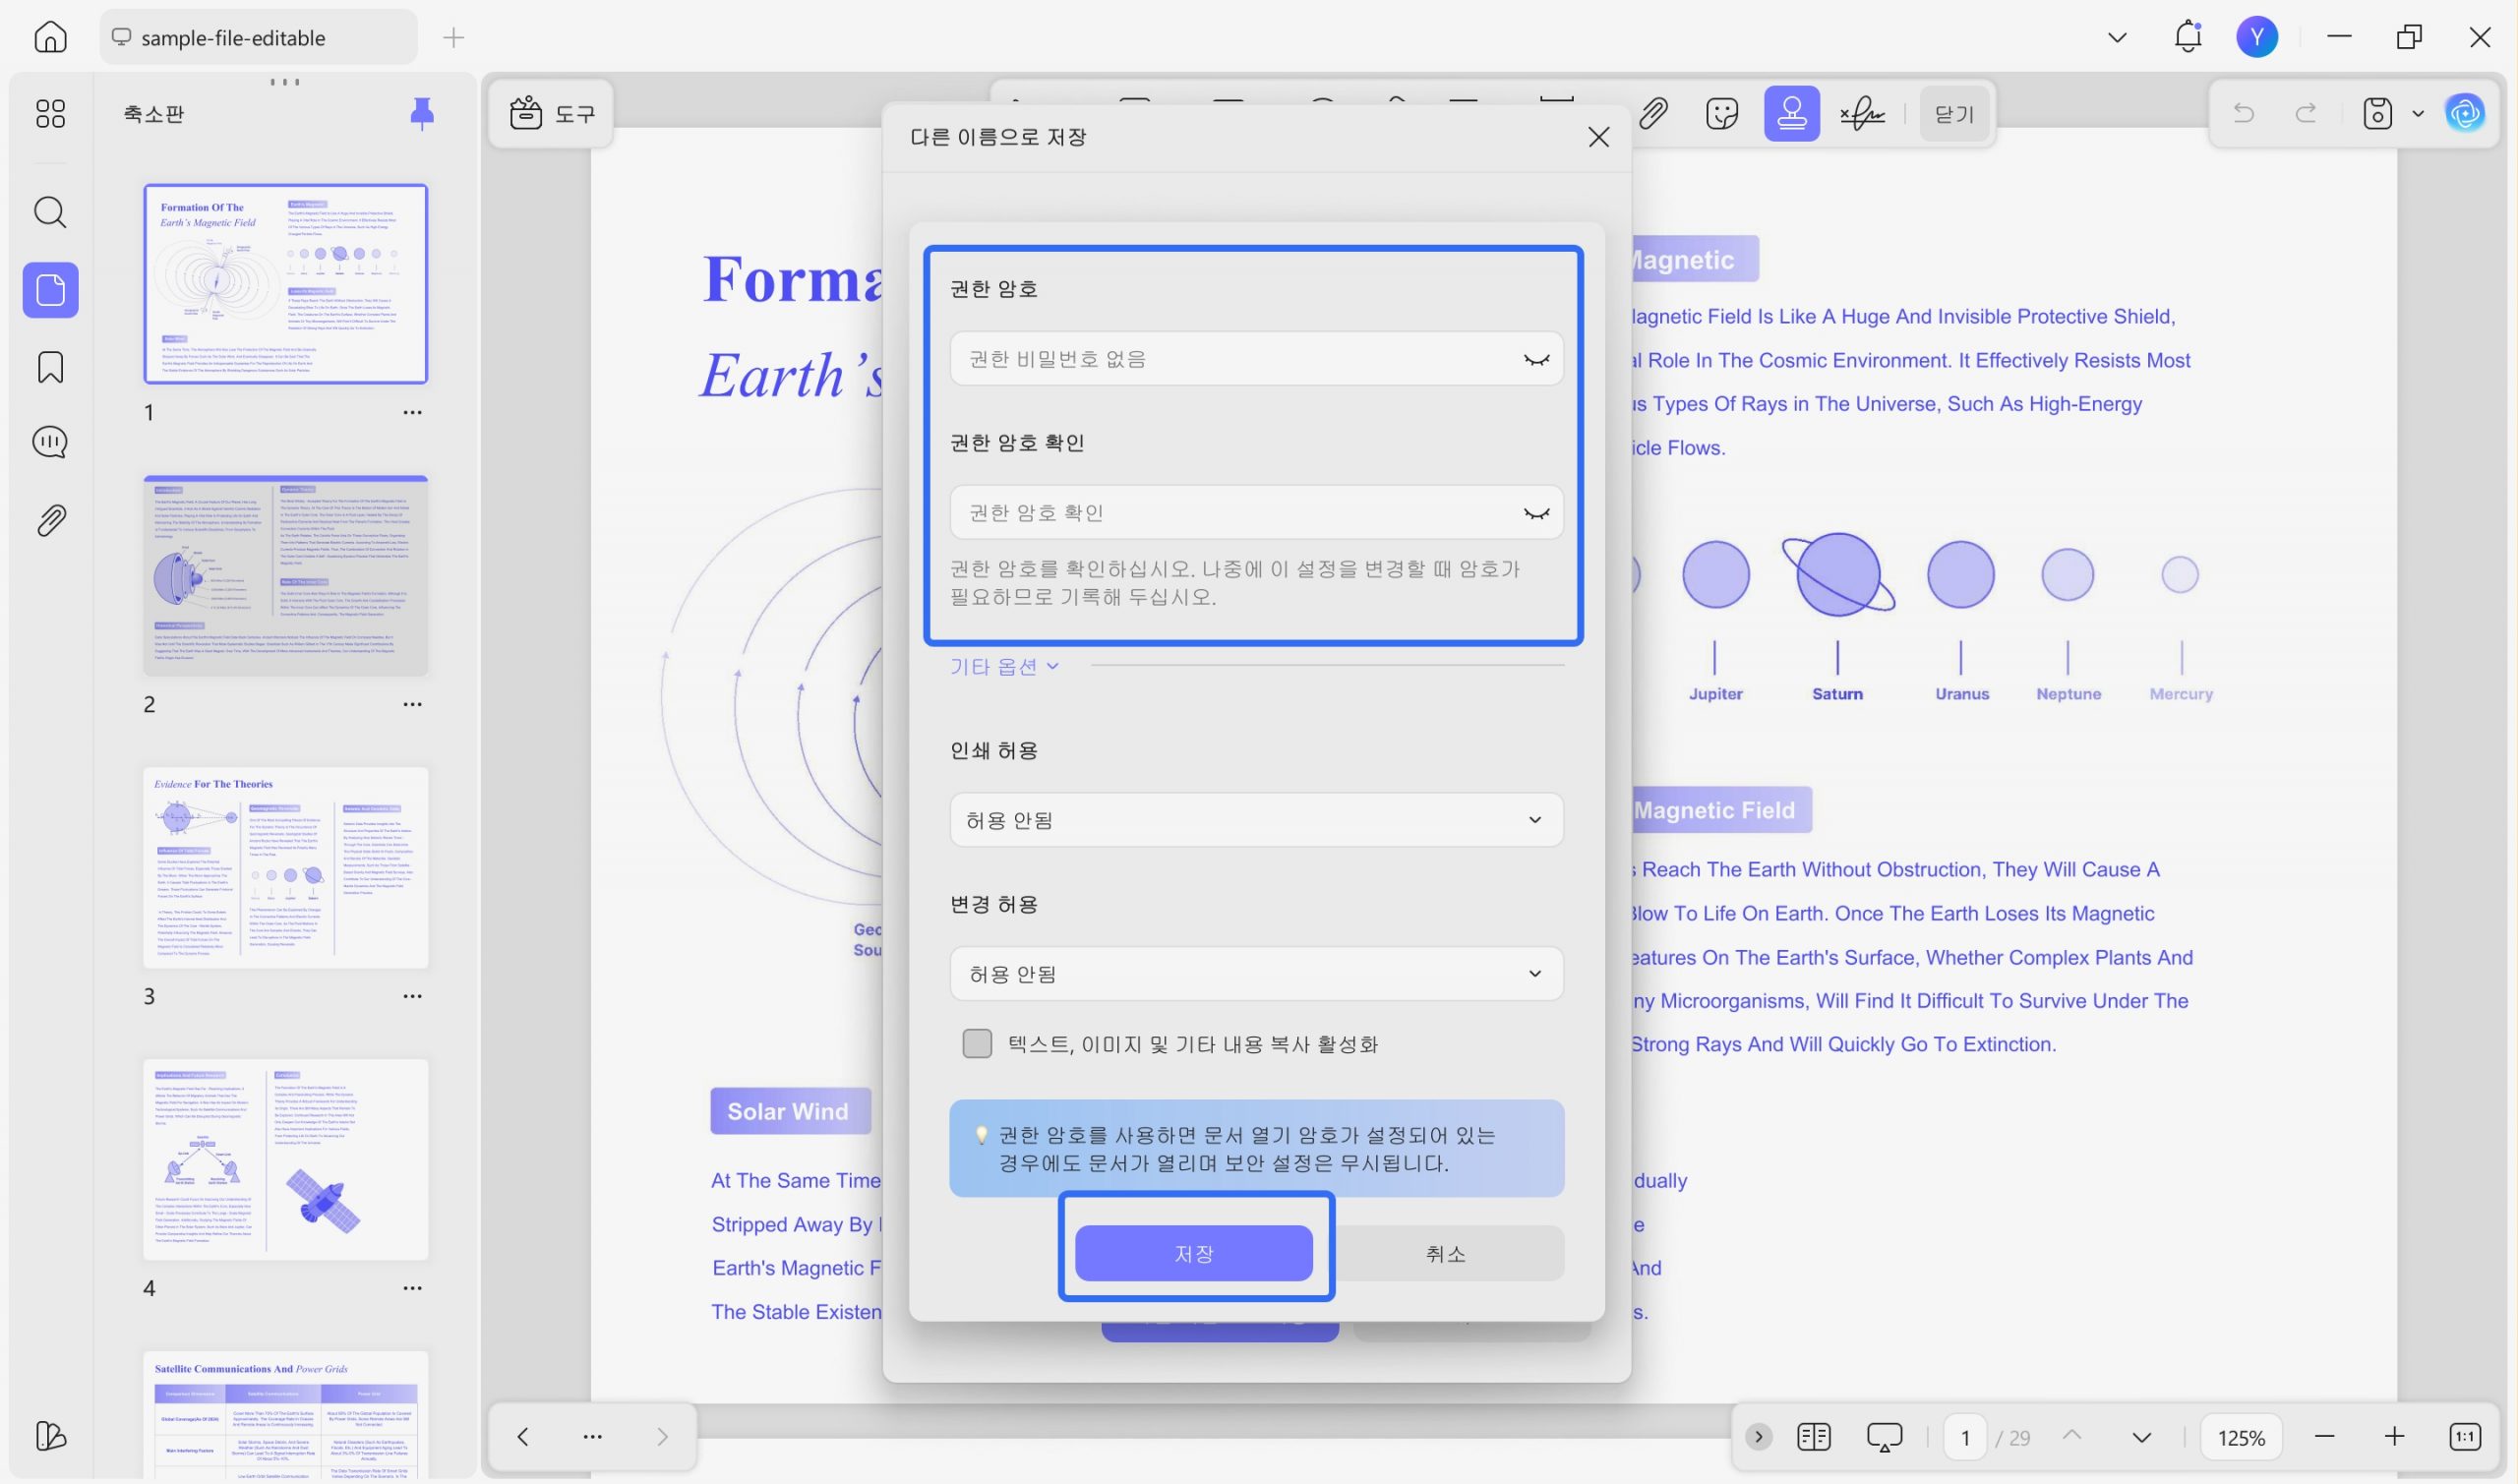Pin the thumbnail panel
Screen dimensions: 2518x1484
tap(422, 113)
